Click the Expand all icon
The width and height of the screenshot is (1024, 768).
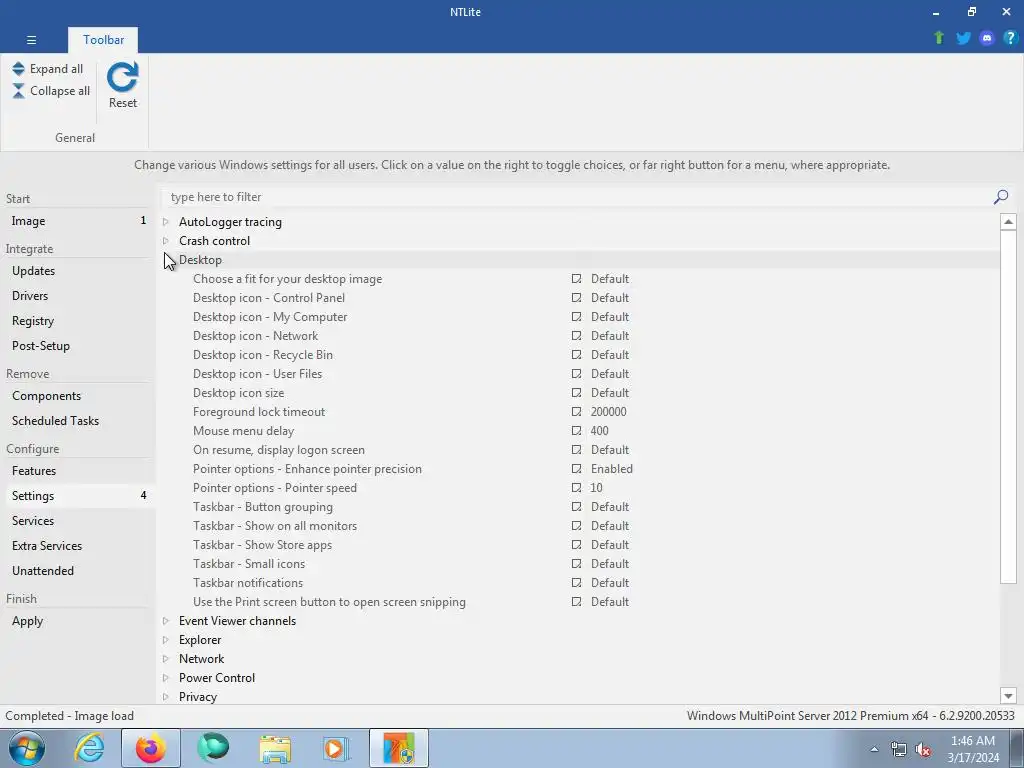[18, 69]
